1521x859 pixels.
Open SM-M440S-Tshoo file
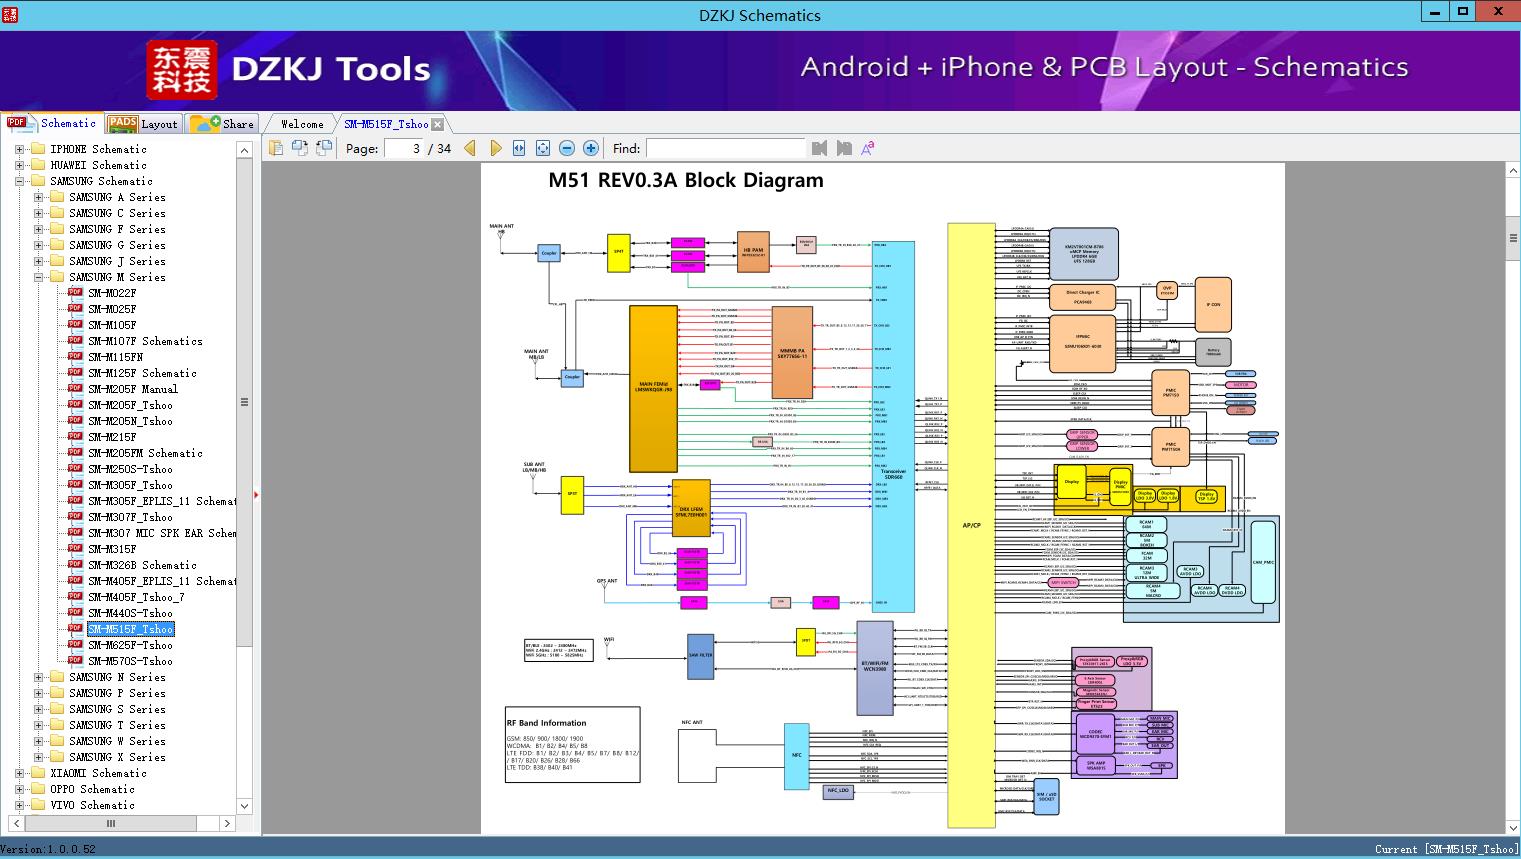[130, 613]
